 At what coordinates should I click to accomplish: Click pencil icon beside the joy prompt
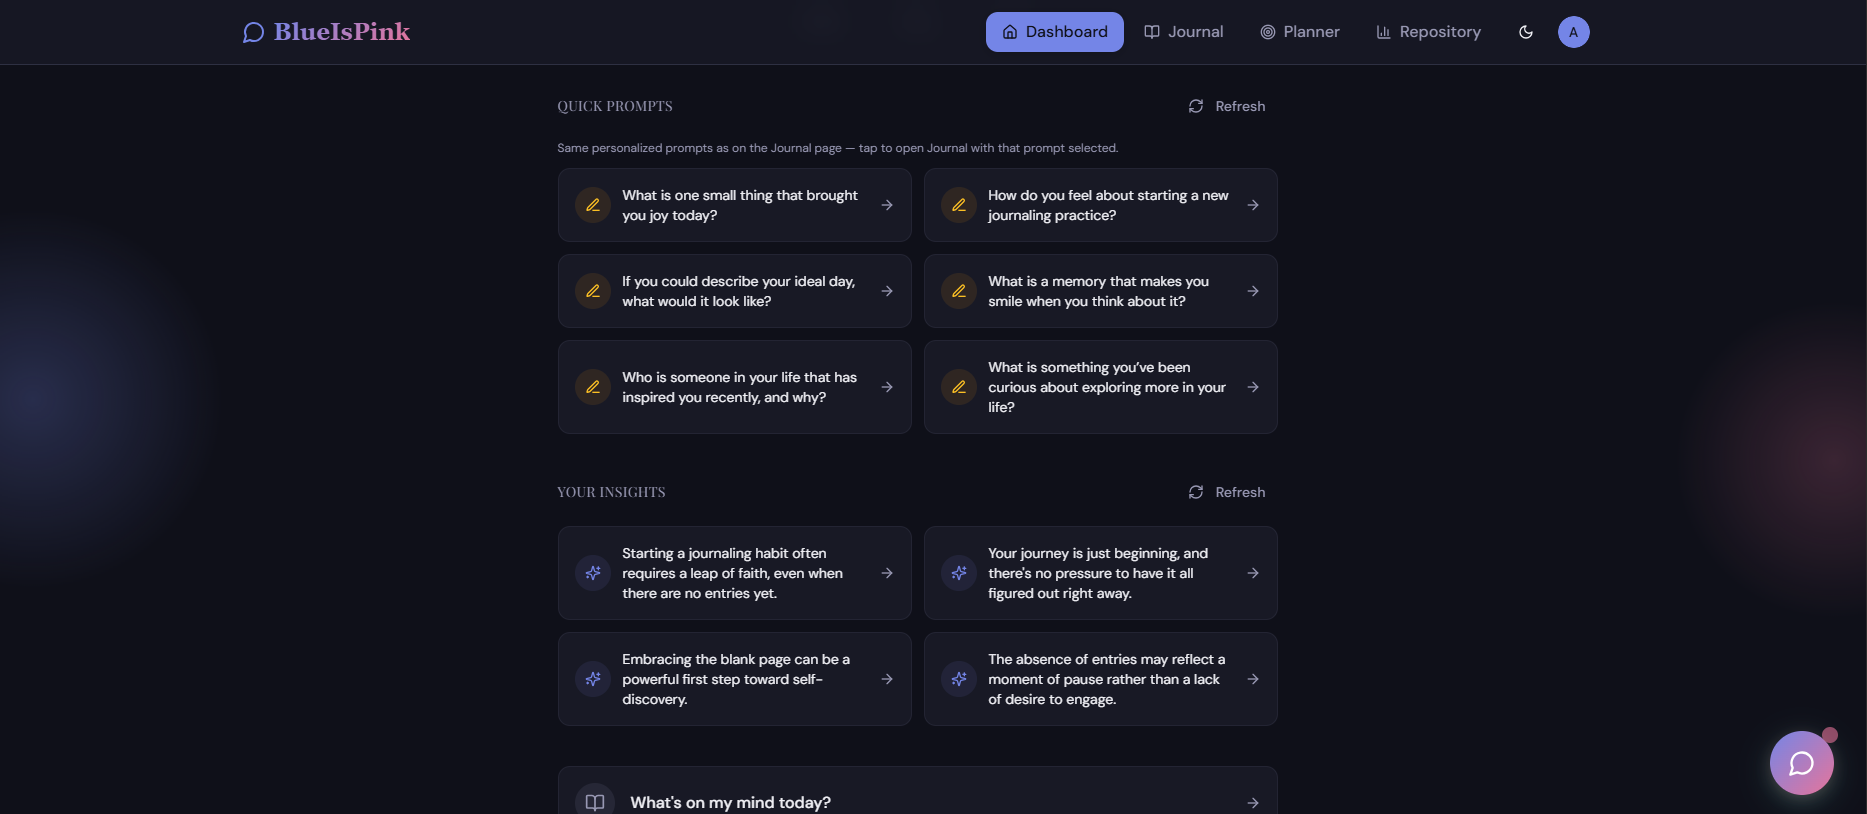click(x=593, y=205)
